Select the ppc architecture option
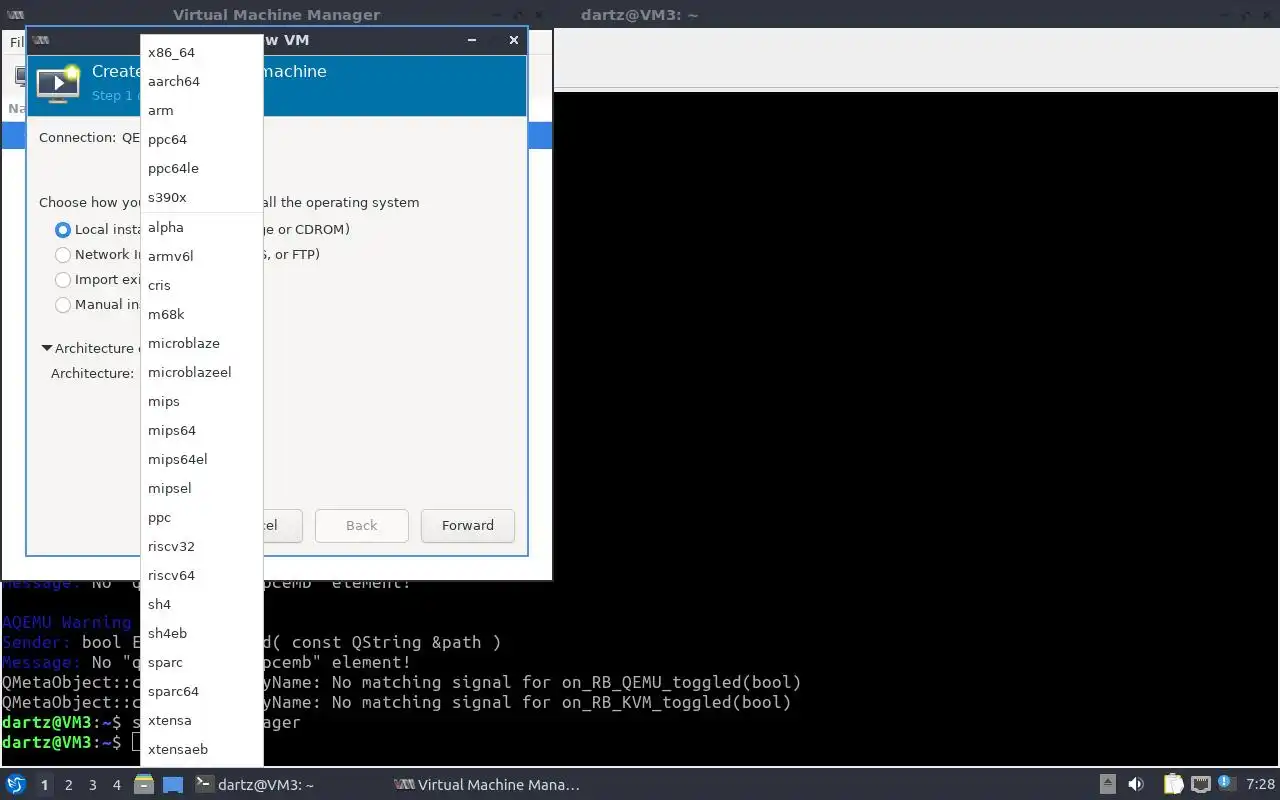The image size is (1280, 800). click(x=202, y=517)
